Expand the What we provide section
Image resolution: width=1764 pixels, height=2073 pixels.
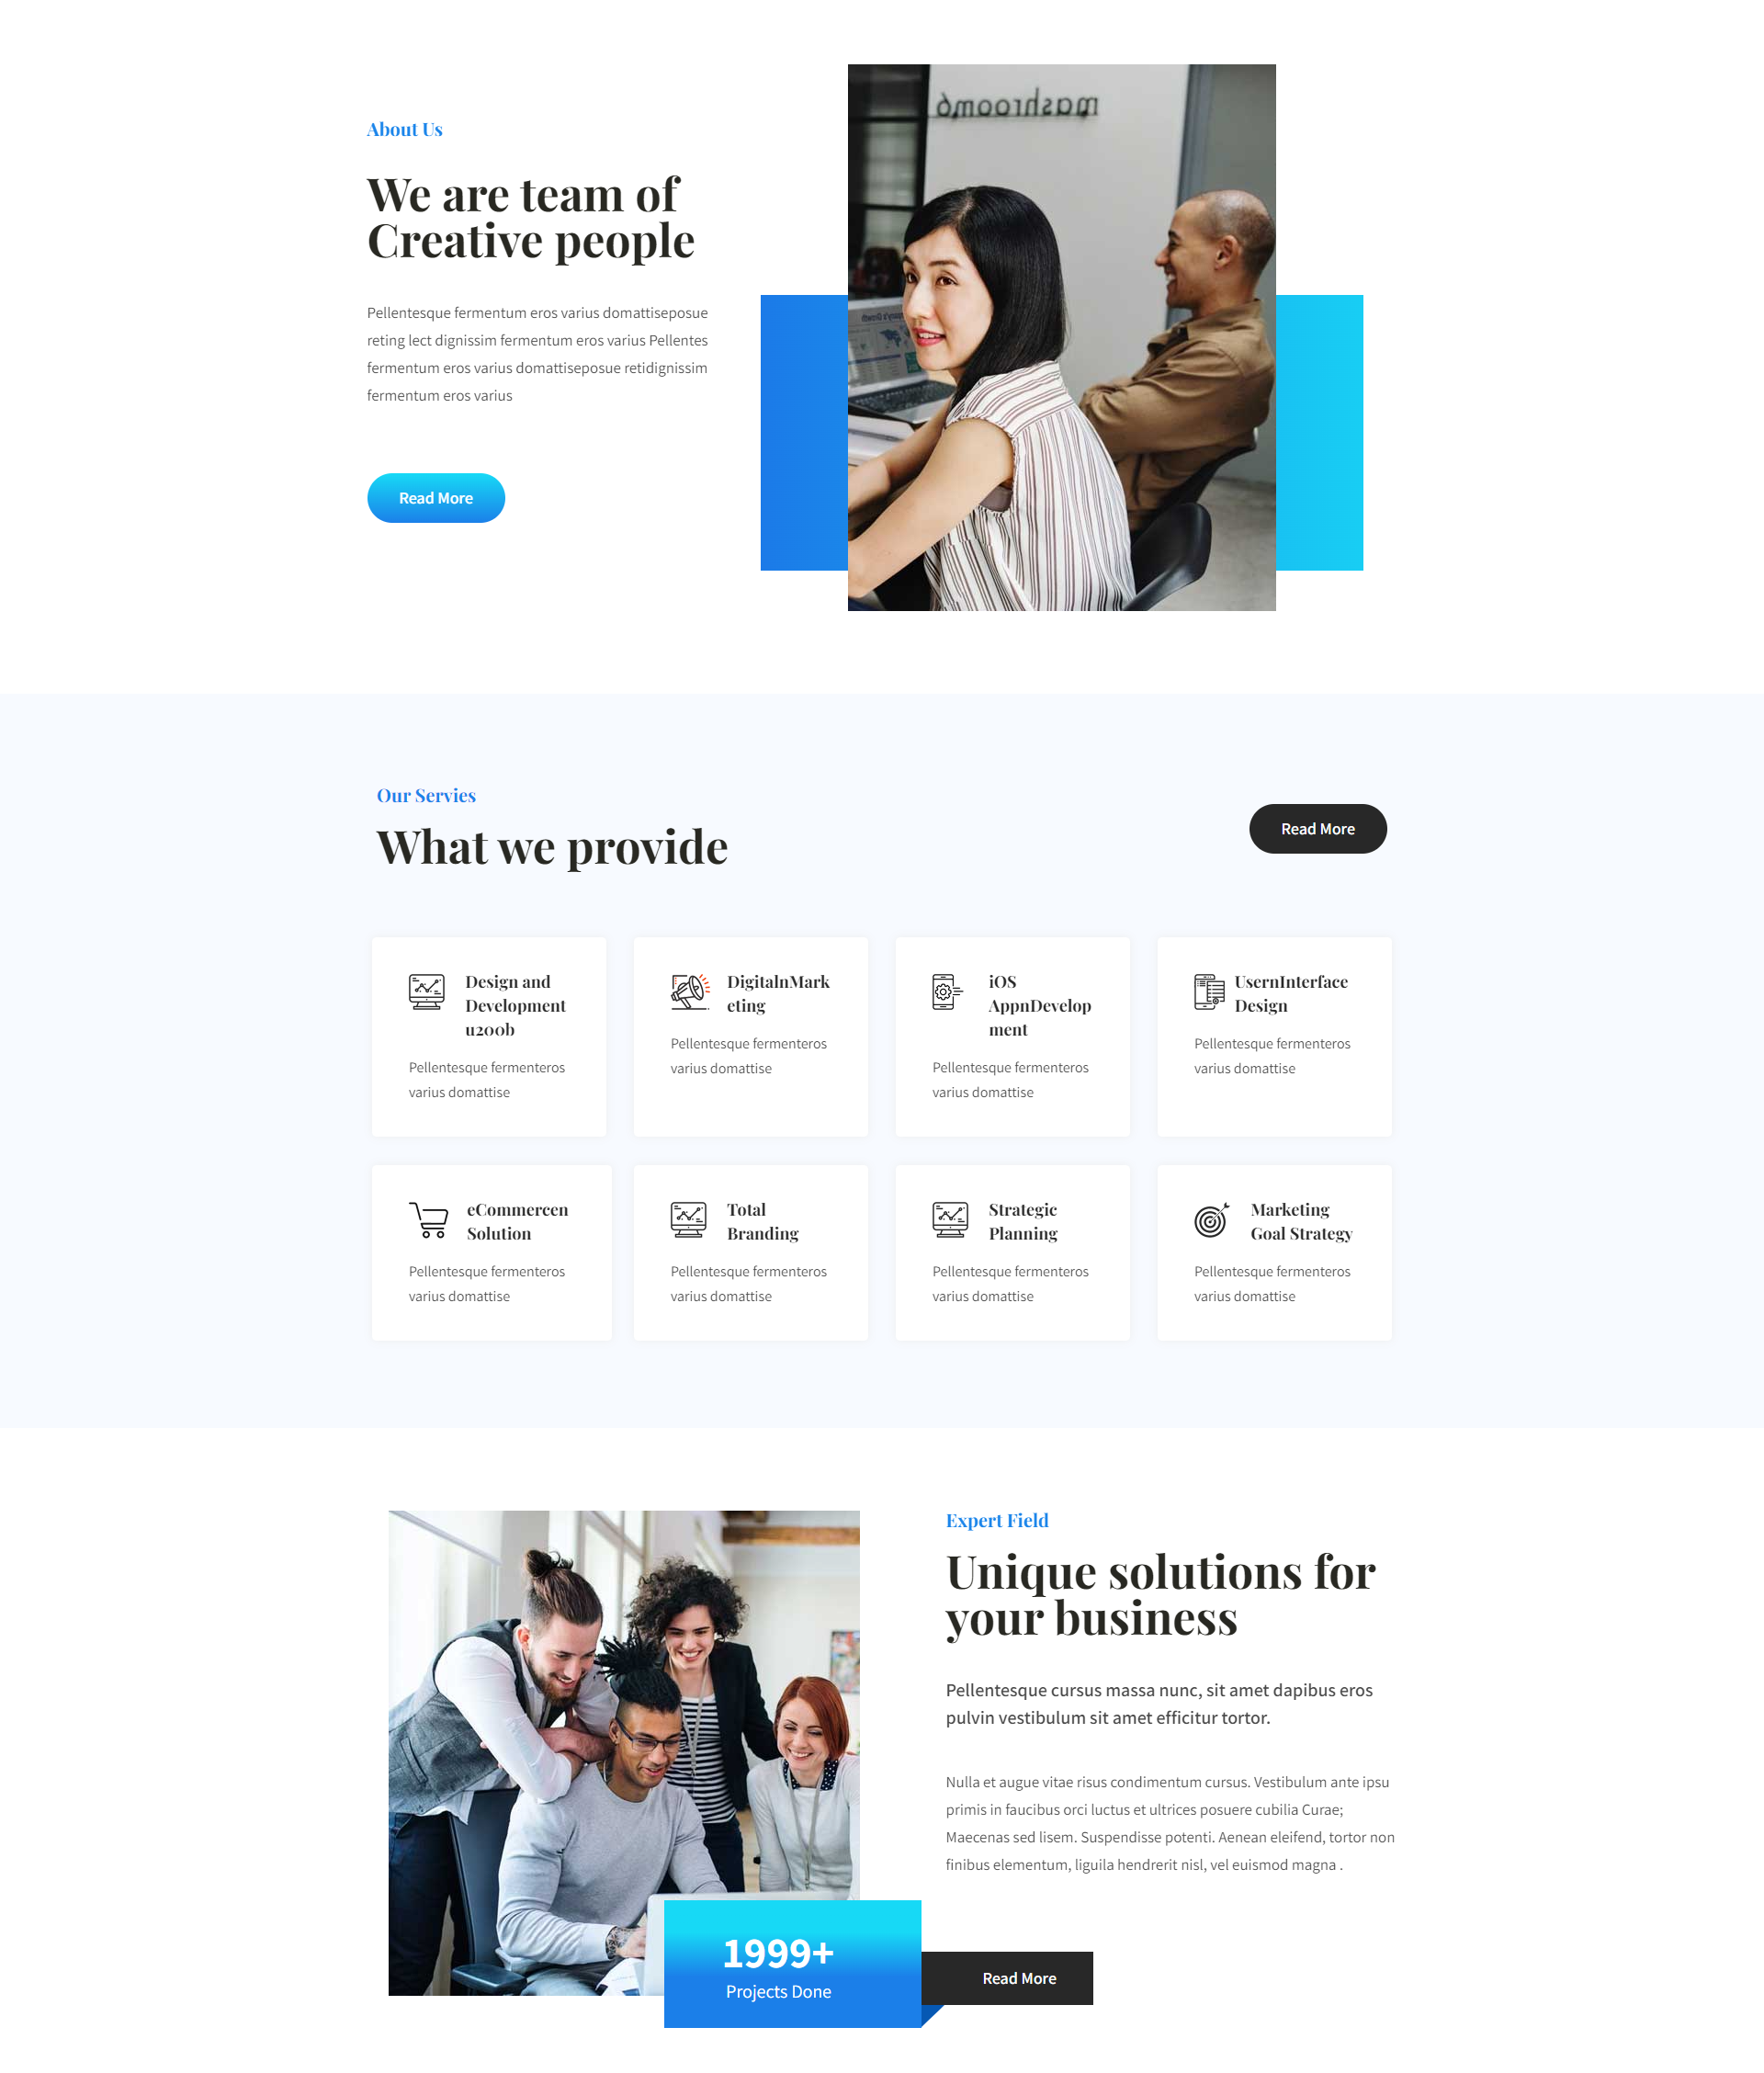pyautogui.click(x=1317, y=826)
